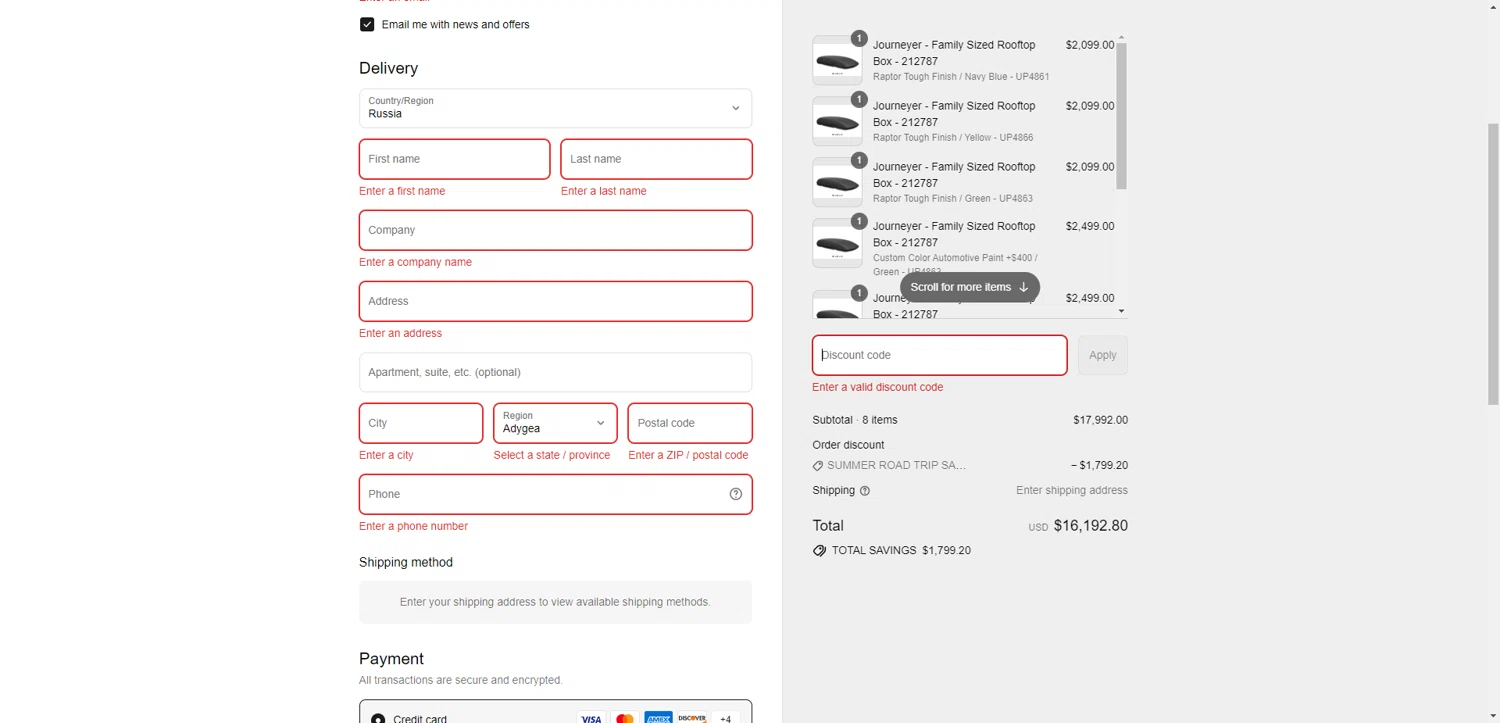
Task: Click the Enter shipping address text
Action: tap(1072, 490)
